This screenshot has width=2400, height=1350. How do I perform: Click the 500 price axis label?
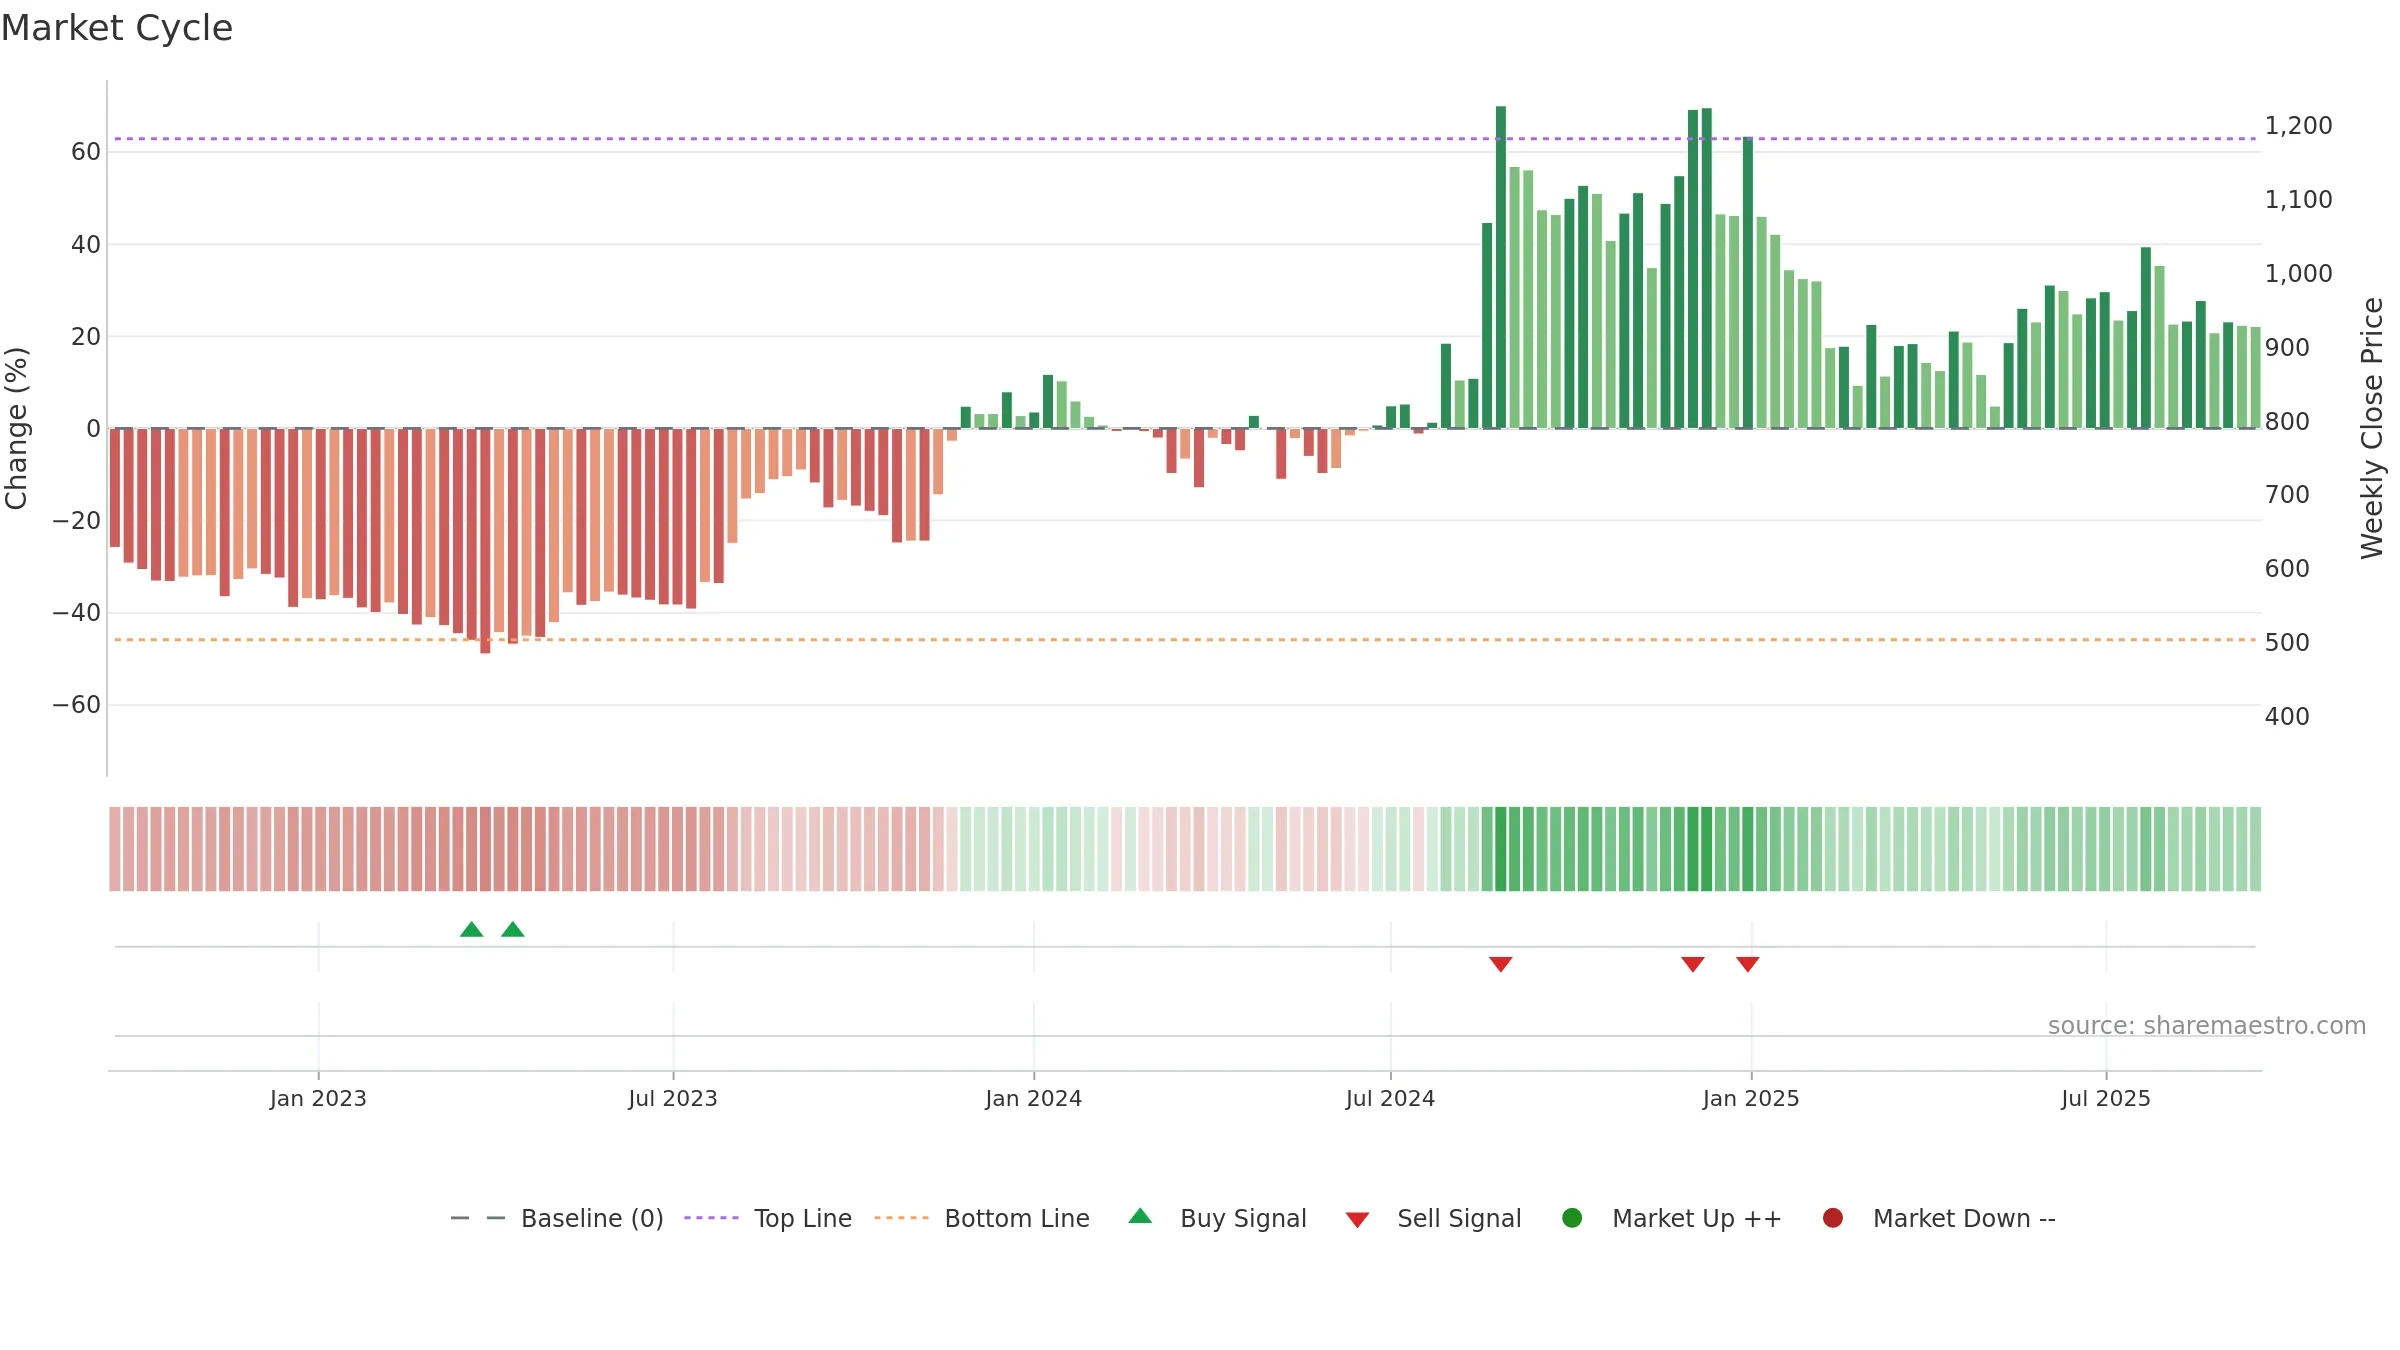(2287, 642)
